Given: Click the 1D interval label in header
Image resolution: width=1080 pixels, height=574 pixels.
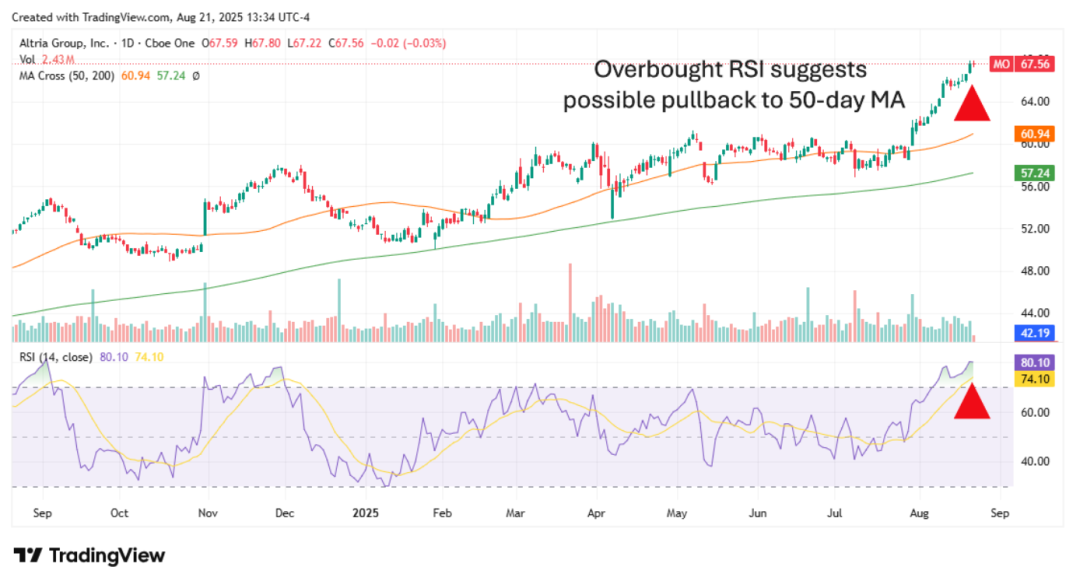Looking at the screenshot, I should point(127,43).
